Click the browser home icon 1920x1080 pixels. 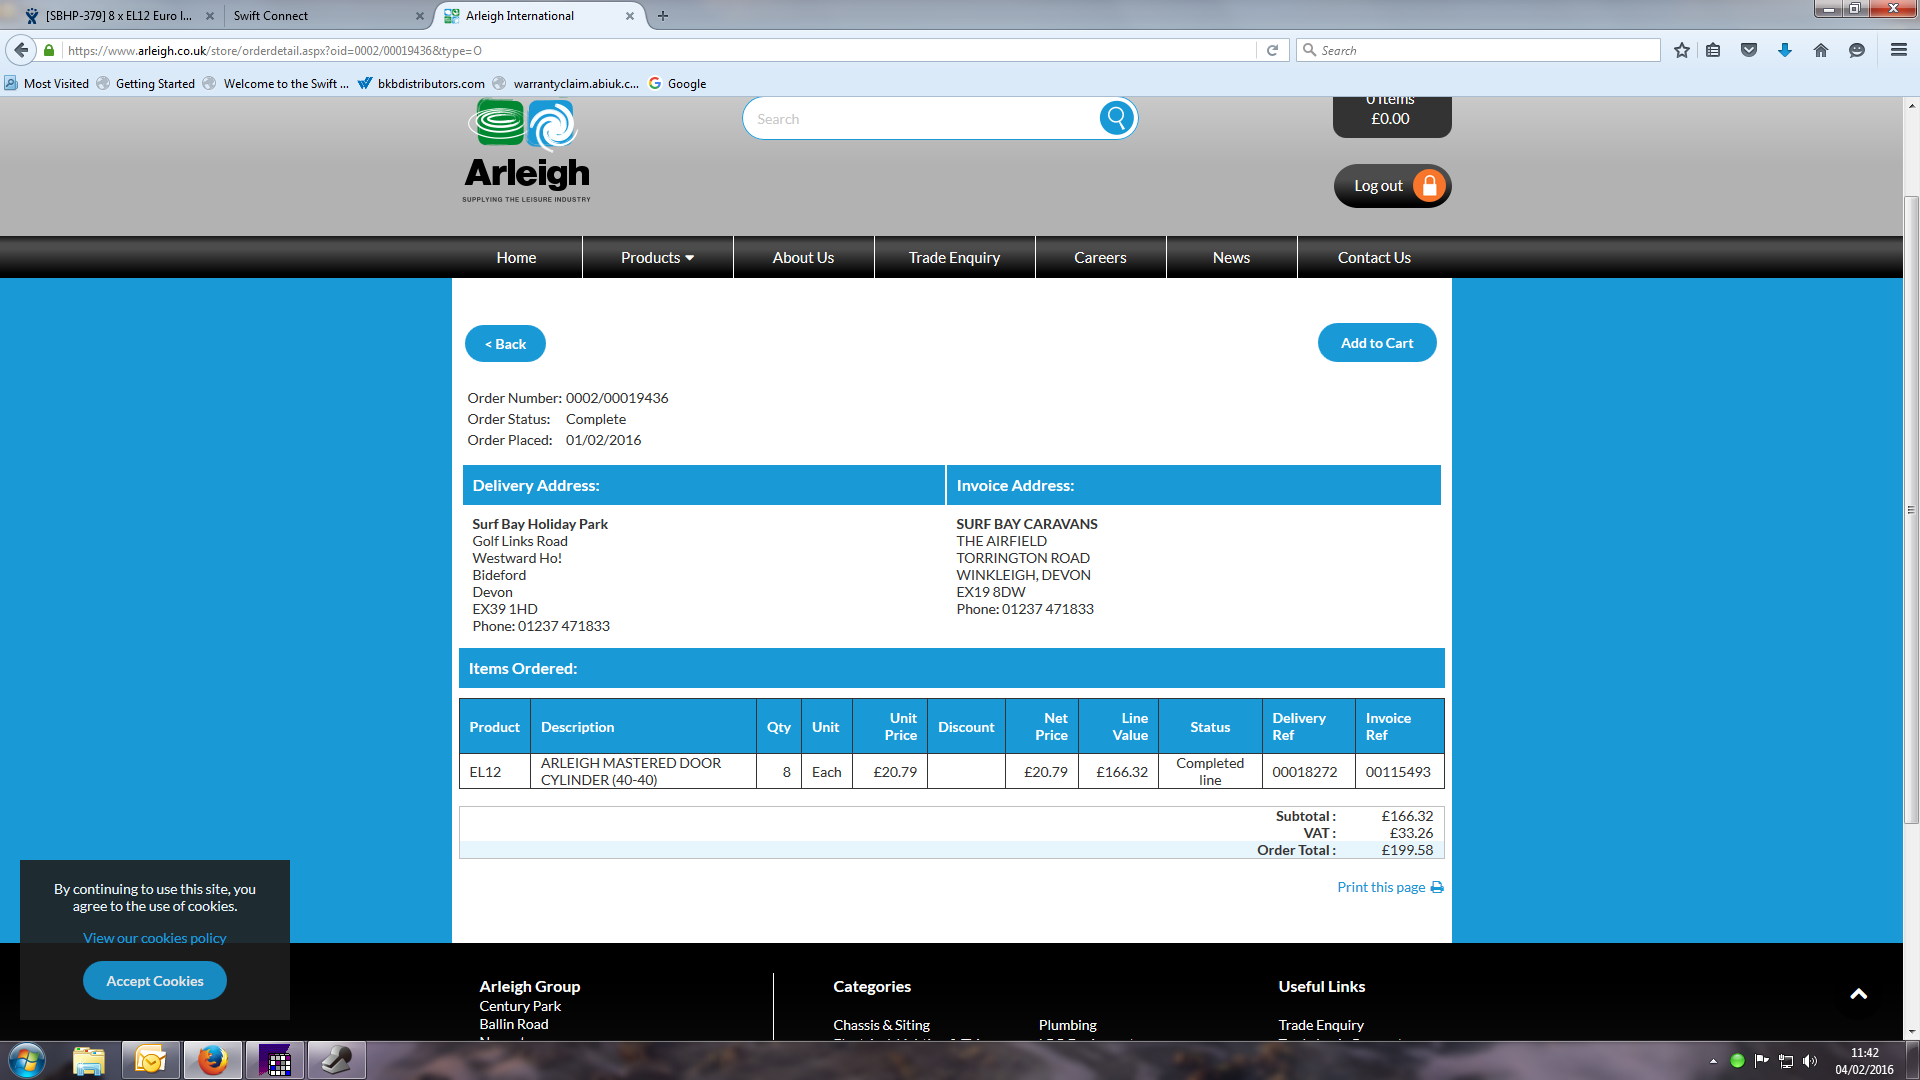1821,50
